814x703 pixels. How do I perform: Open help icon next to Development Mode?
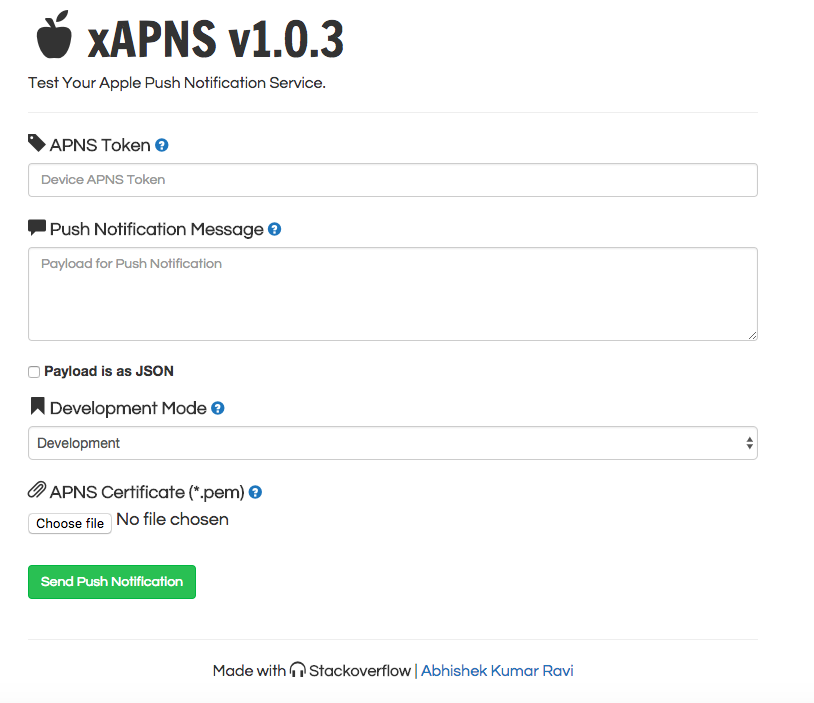[218, 408]
